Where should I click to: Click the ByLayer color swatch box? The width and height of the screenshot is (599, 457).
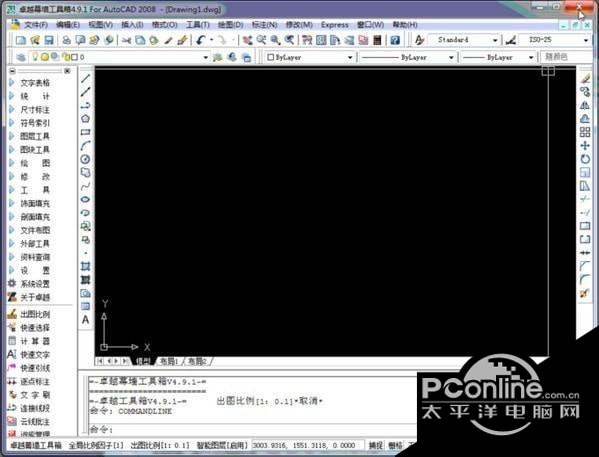(x=270, y=57)
